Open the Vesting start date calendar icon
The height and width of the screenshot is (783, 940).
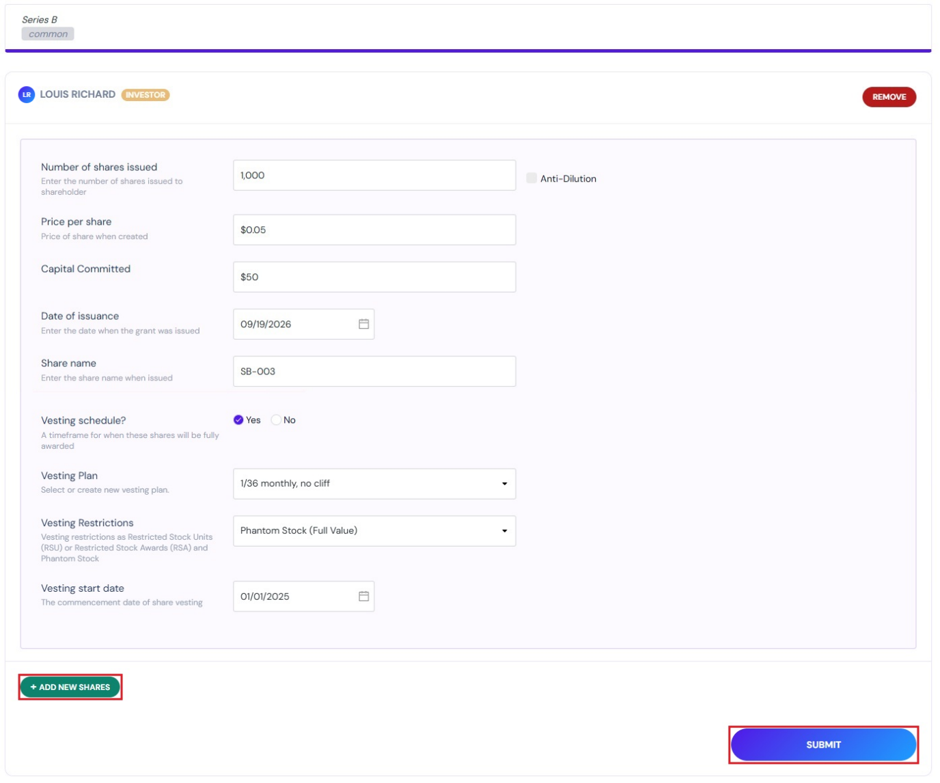point(363,597)
